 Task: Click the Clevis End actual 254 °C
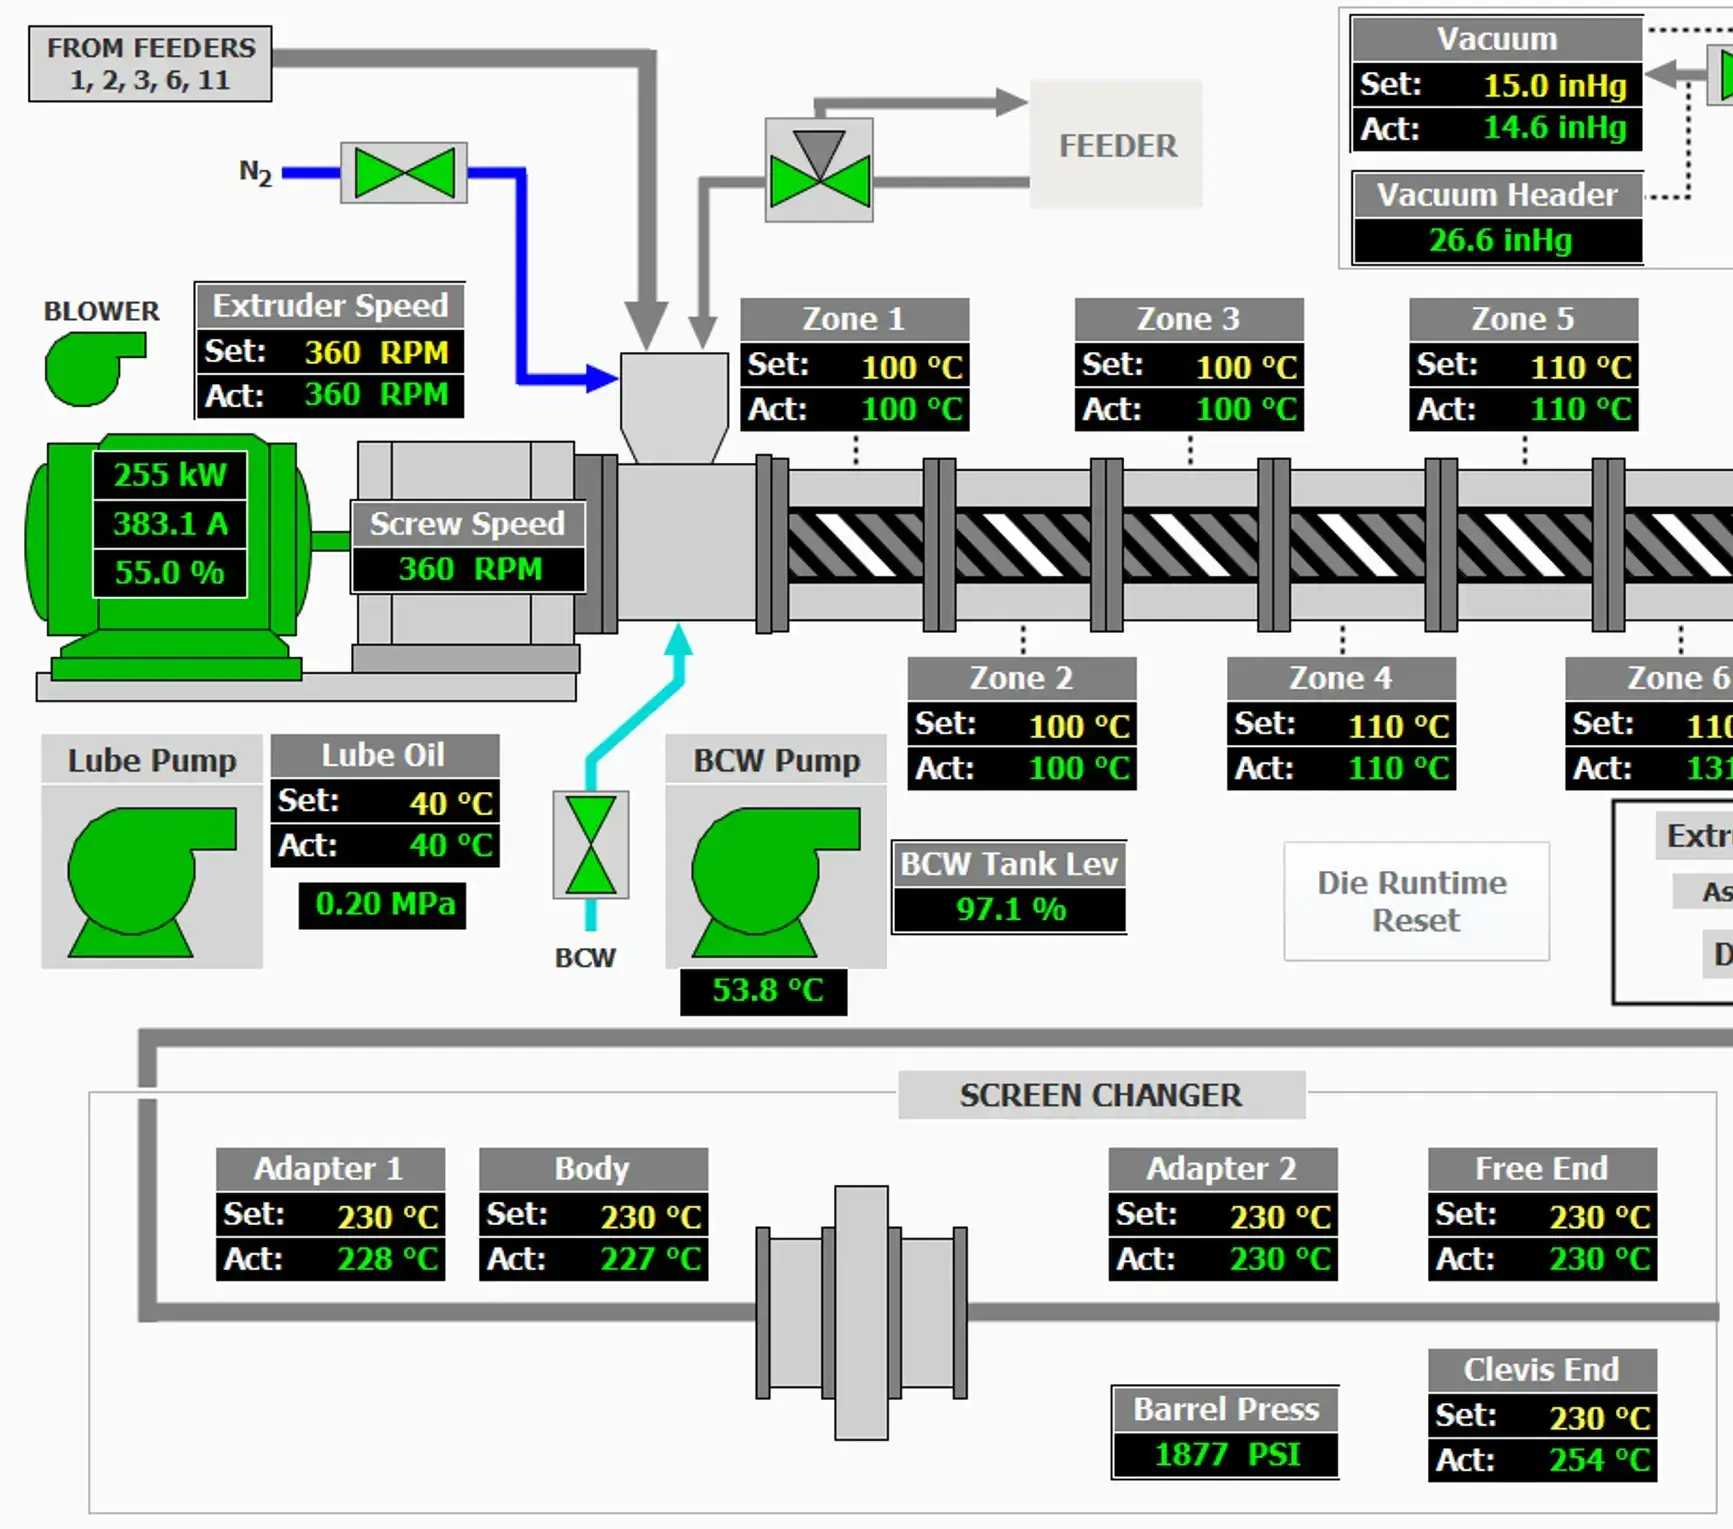click(1542, 1460)
